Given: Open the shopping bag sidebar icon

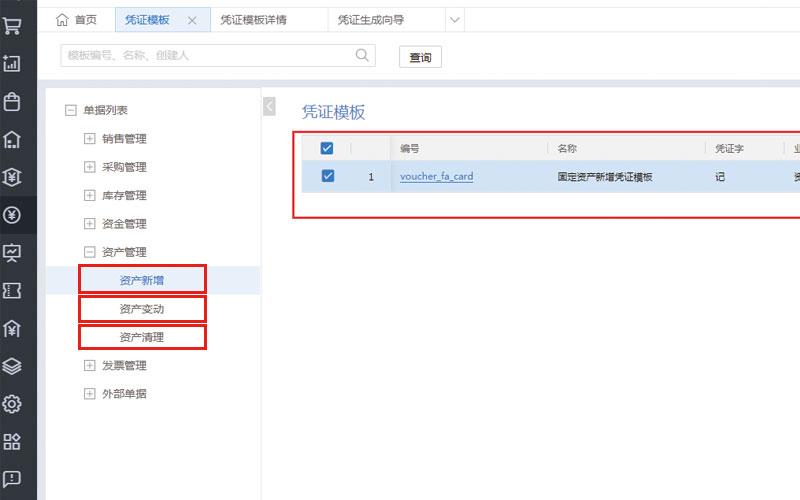Looking at the screenshot, I should 12,101.
